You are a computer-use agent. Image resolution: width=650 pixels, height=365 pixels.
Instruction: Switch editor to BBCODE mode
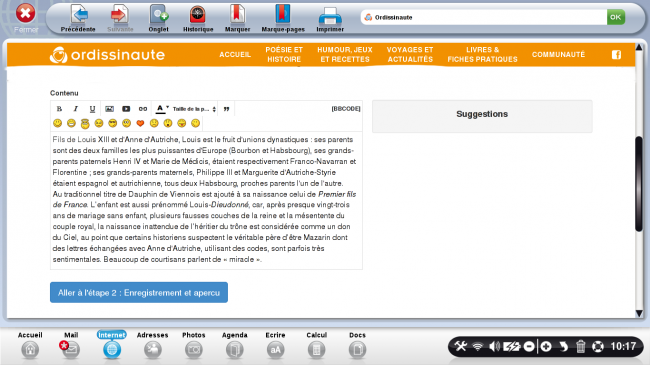pyautogui.click(x=346, y=109)
